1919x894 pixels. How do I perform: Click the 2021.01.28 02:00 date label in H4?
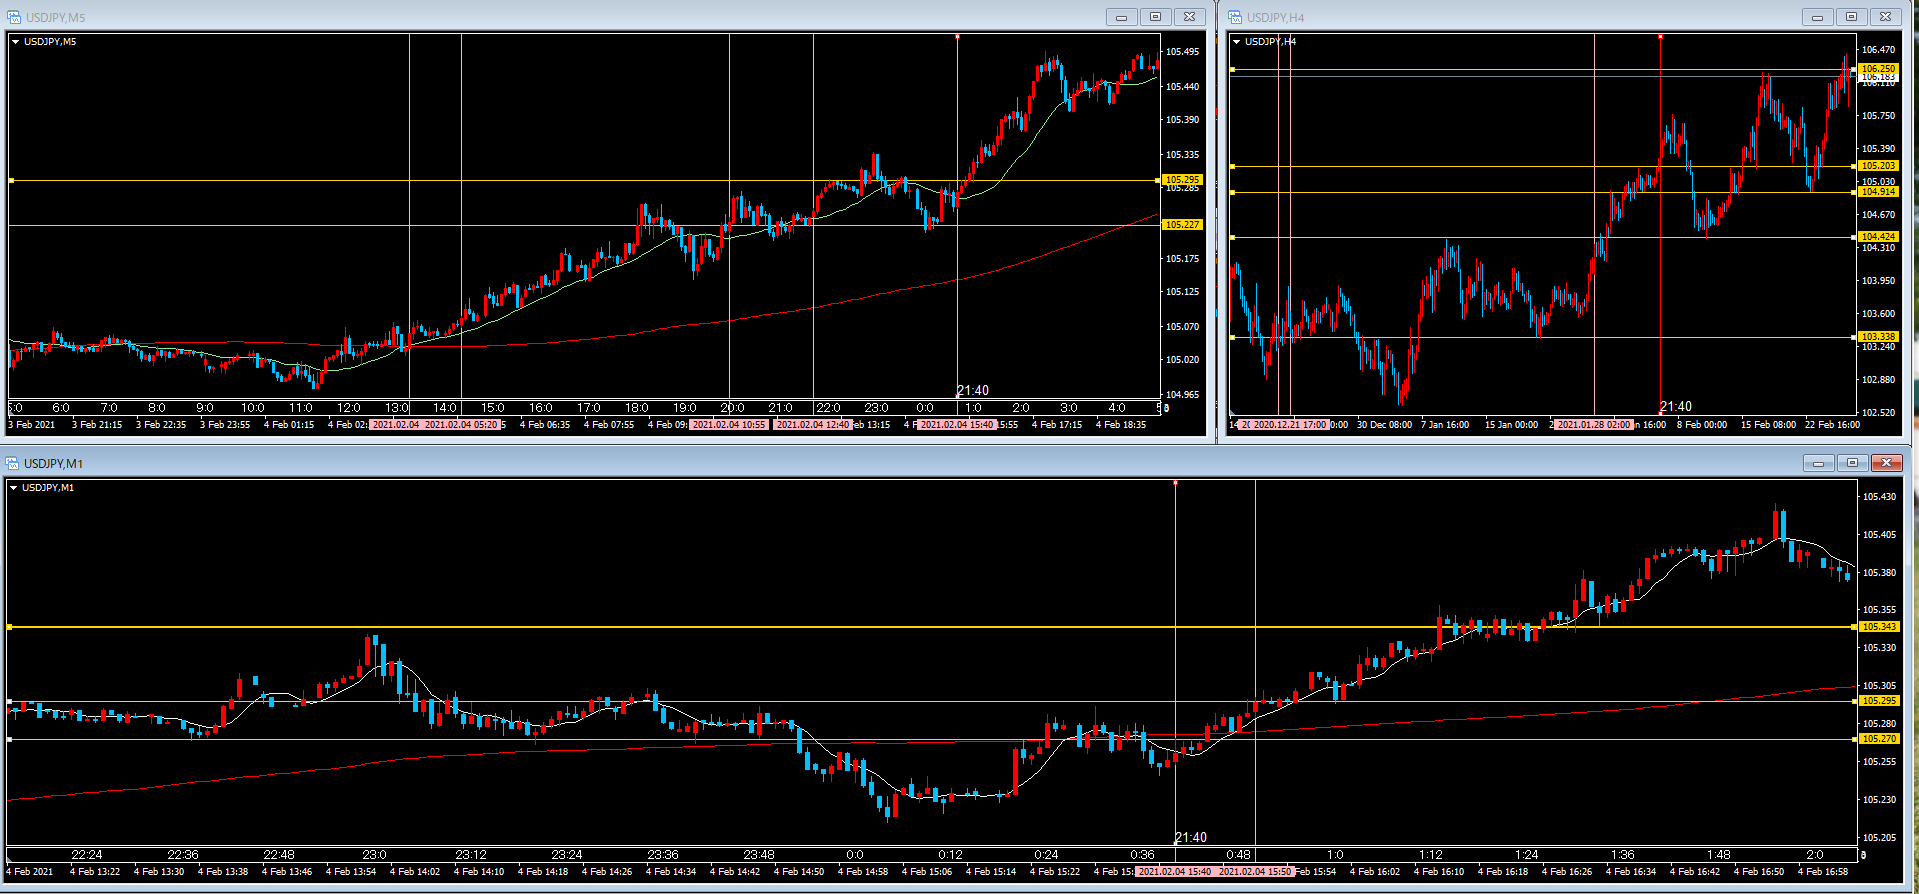1593,425
